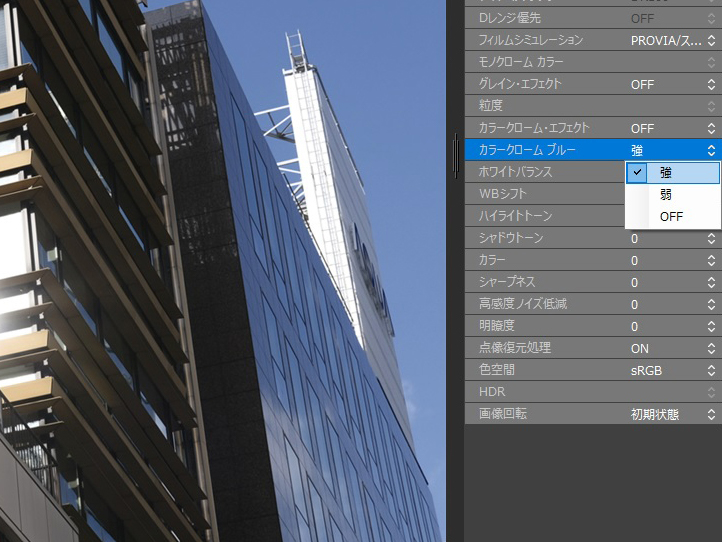Select the WBシフト row label
The width and height of the screenshot is (722, 542).
[502, 194]
